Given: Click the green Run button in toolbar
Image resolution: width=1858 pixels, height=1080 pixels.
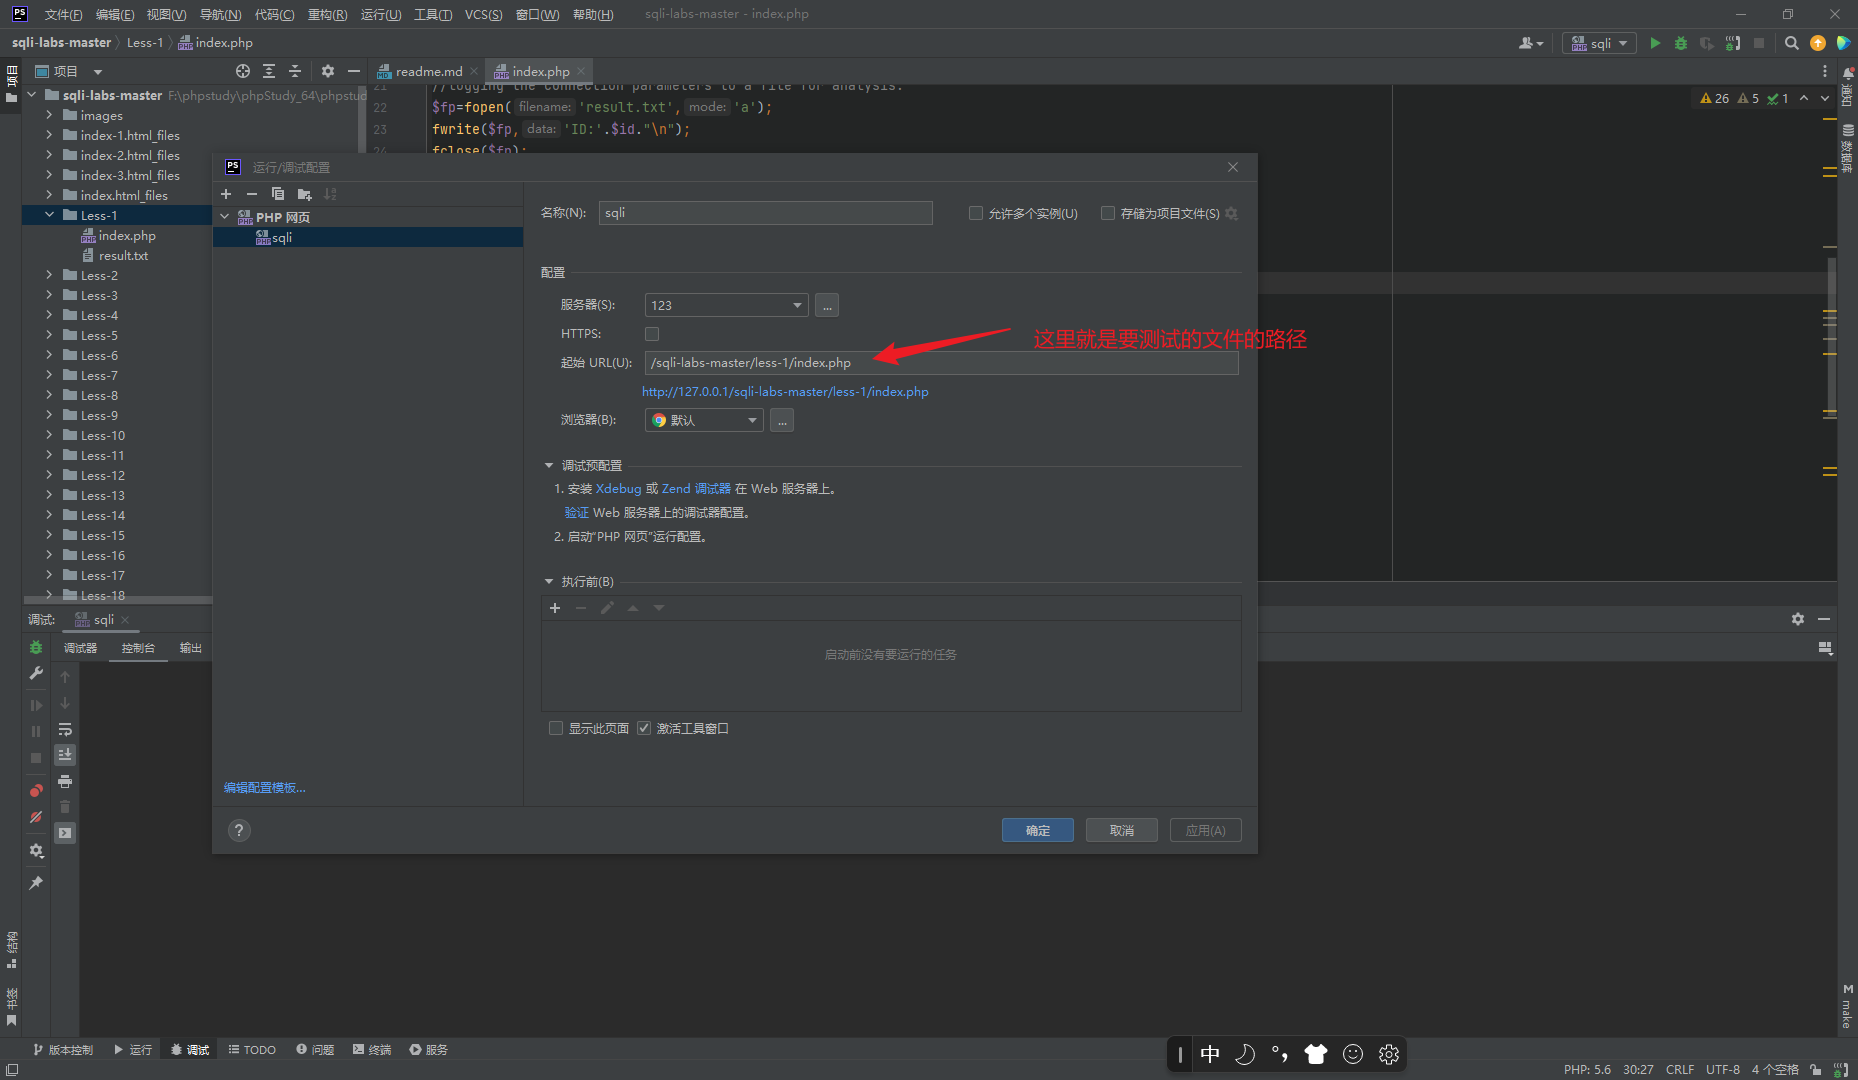Looking at the screenshot, I should [x=1655, y=43].
